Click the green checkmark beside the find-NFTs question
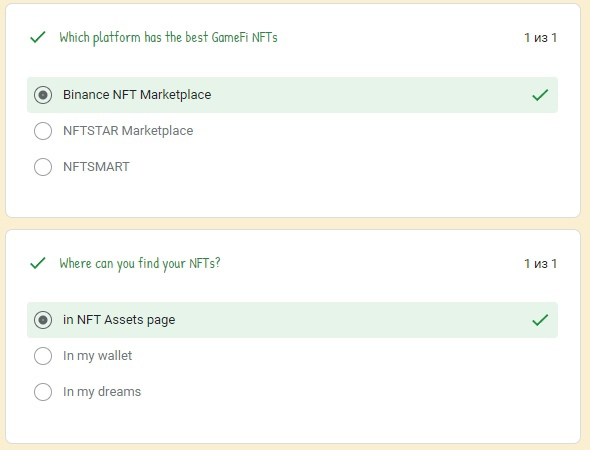 38,263
